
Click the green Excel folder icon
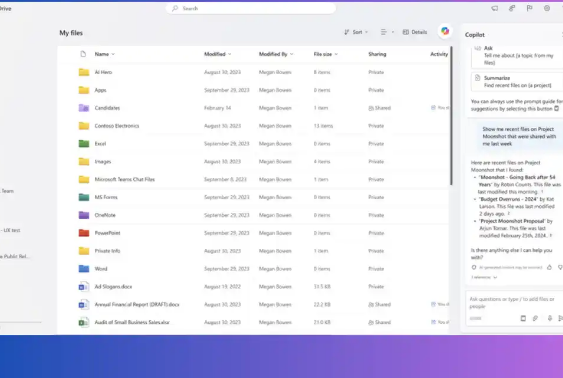[x=84, y=144]
